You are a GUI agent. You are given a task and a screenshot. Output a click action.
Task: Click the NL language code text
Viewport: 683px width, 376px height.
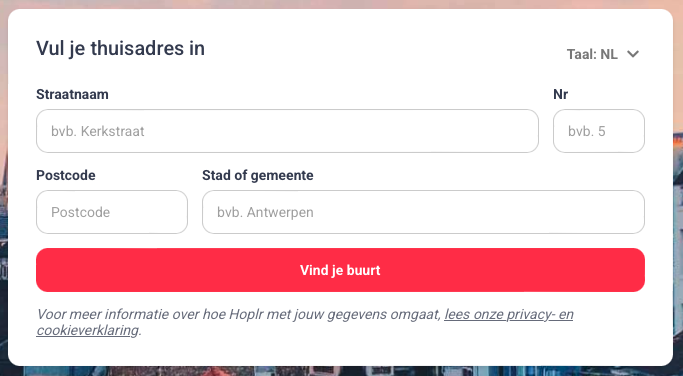(609, 54)
